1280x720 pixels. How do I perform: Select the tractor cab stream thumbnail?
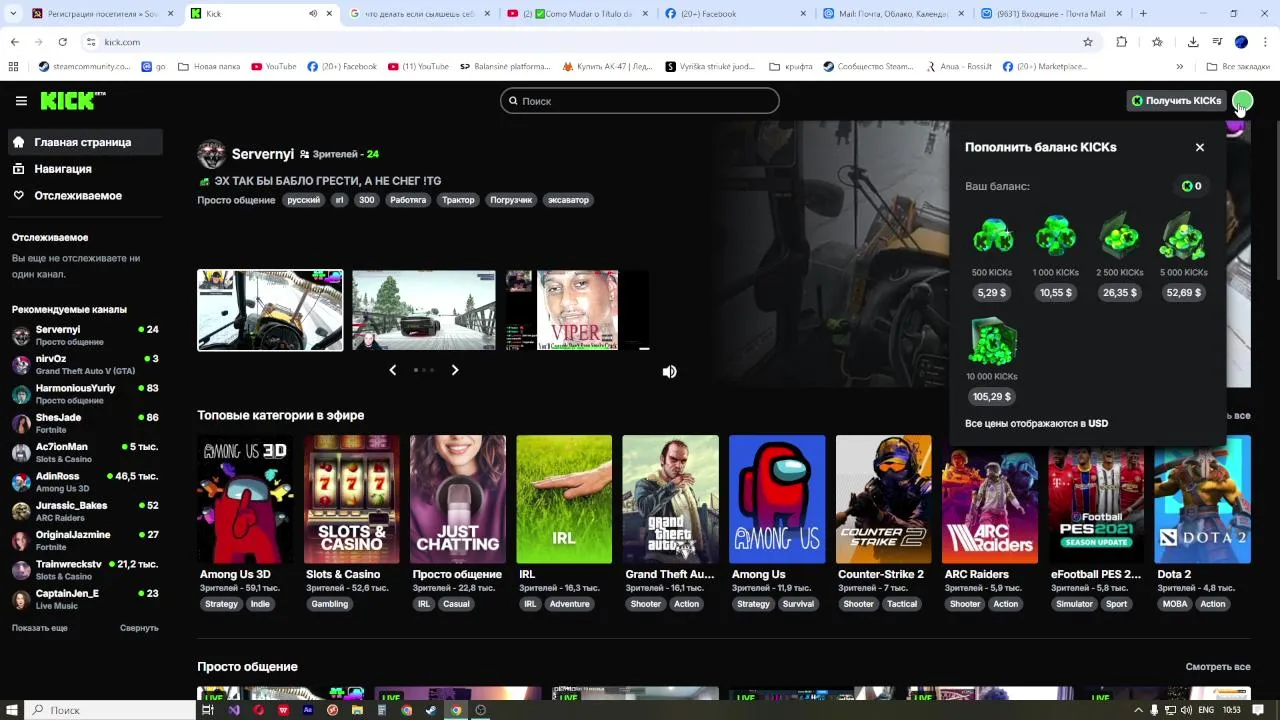270,310
